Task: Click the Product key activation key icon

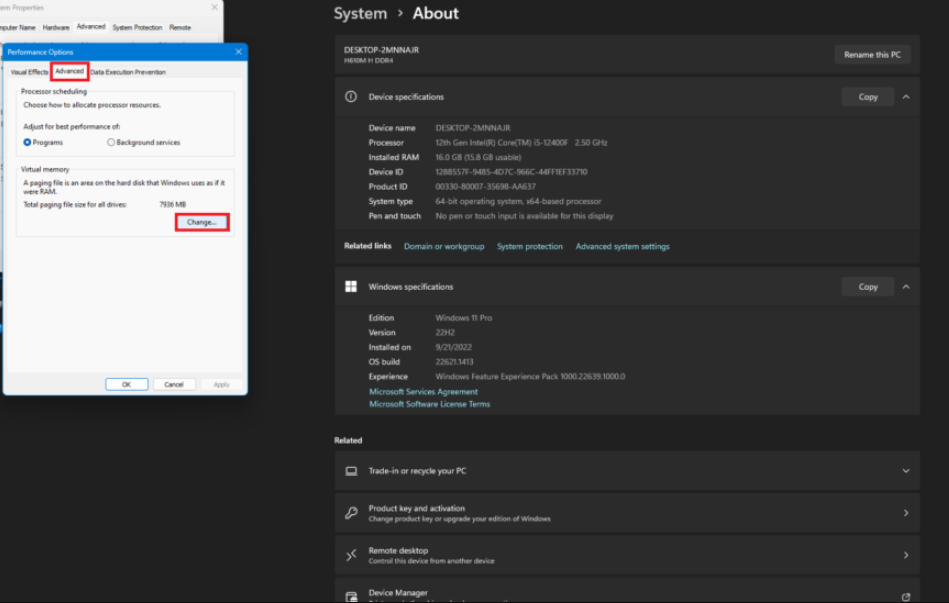Action: 351,513
